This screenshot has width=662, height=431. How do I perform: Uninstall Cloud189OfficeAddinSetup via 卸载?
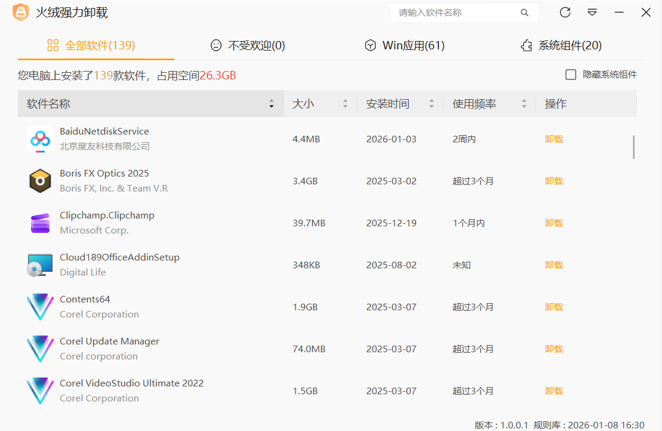click(x=553, y=265)
